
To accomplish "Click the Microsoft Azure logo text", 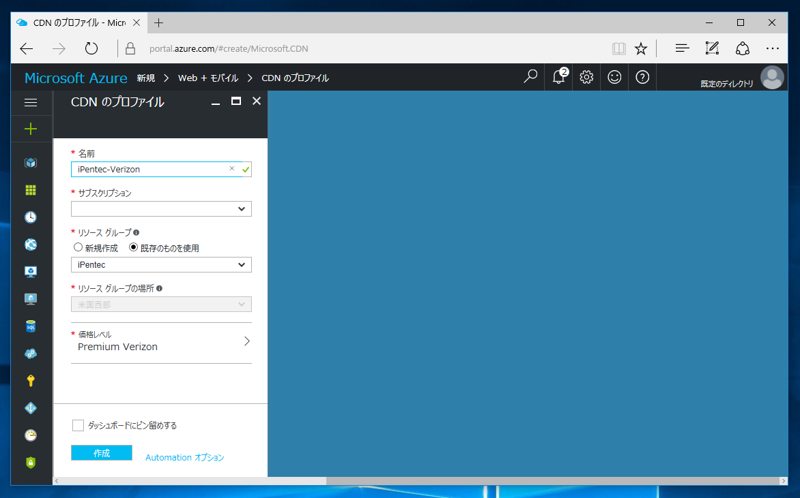I will (x=76, y=78).
